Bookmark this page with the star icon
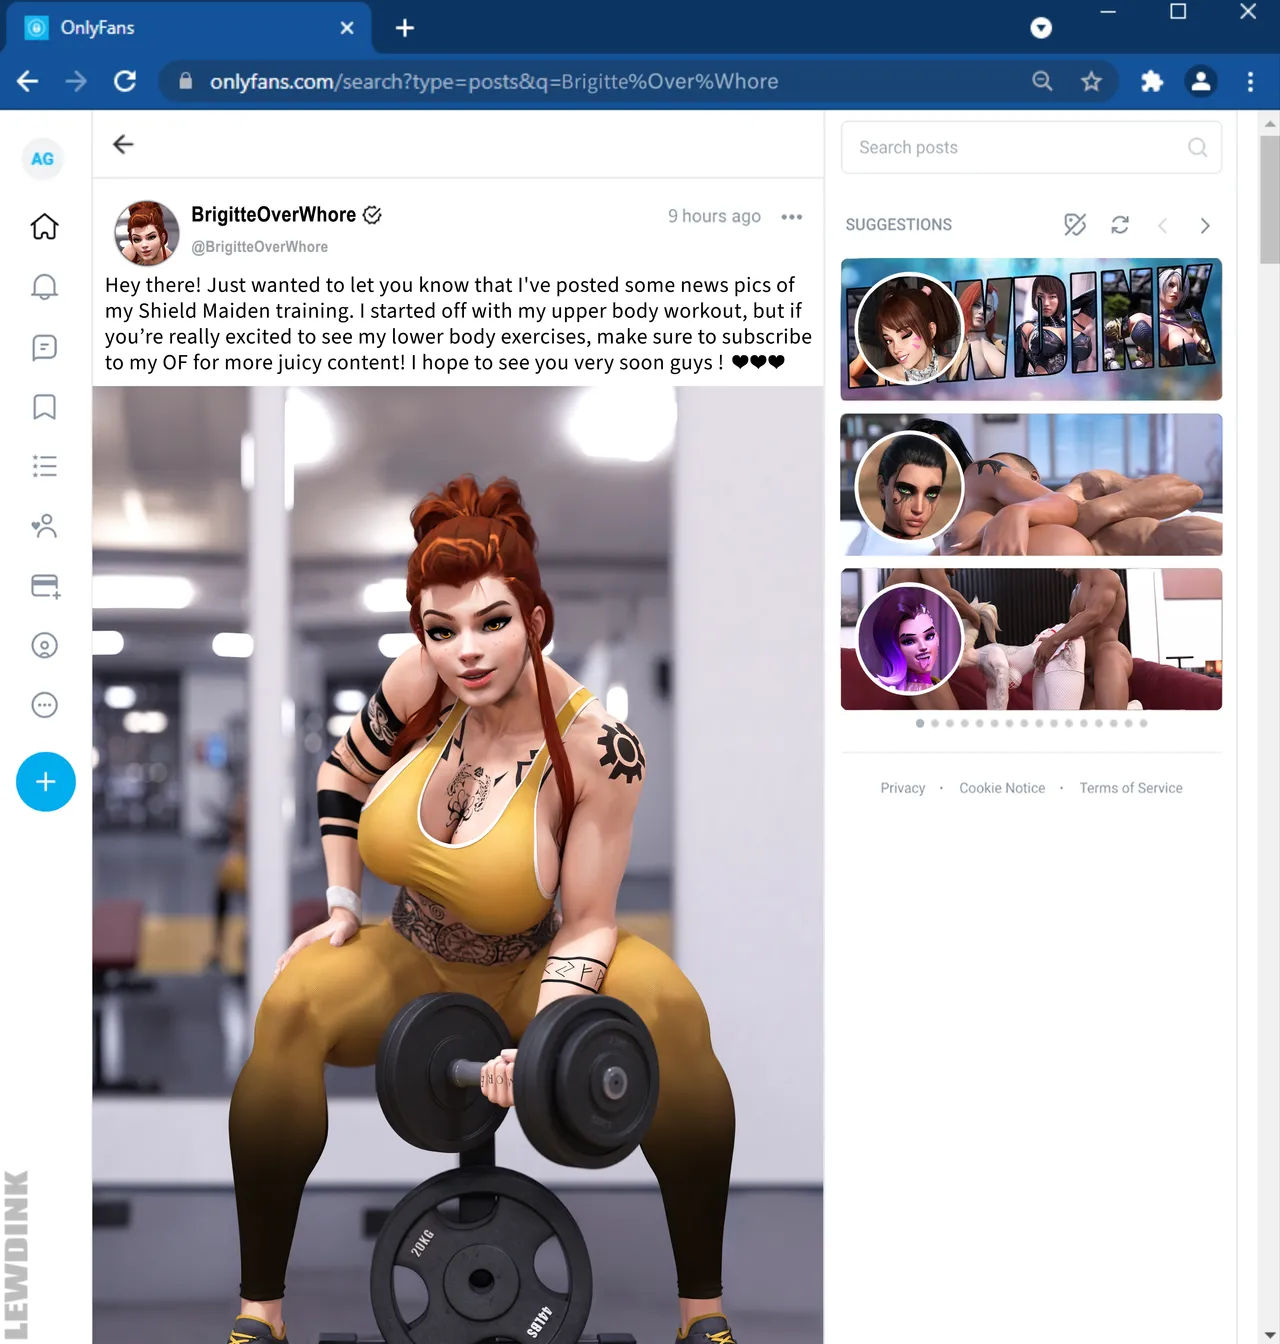The image size is (1280, 1344). (1091, 82)
